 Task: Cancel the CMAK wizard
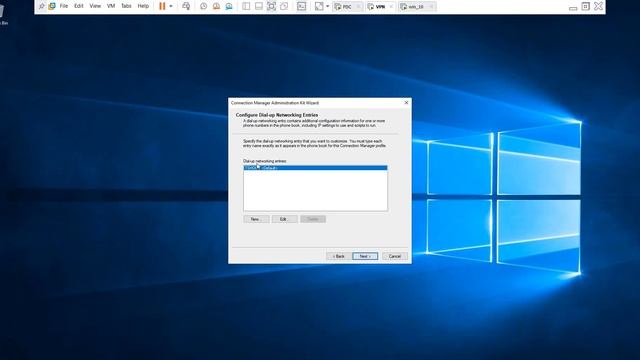click(x=395, y=256)
